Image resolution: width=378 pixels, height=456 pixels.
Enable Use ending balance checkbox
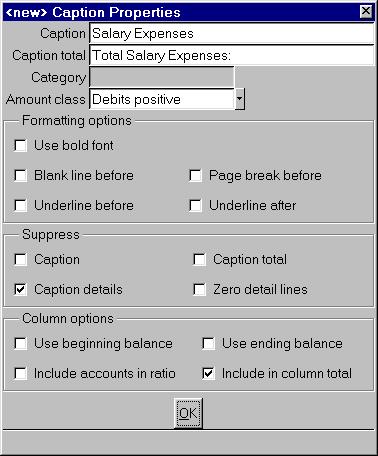208,344
